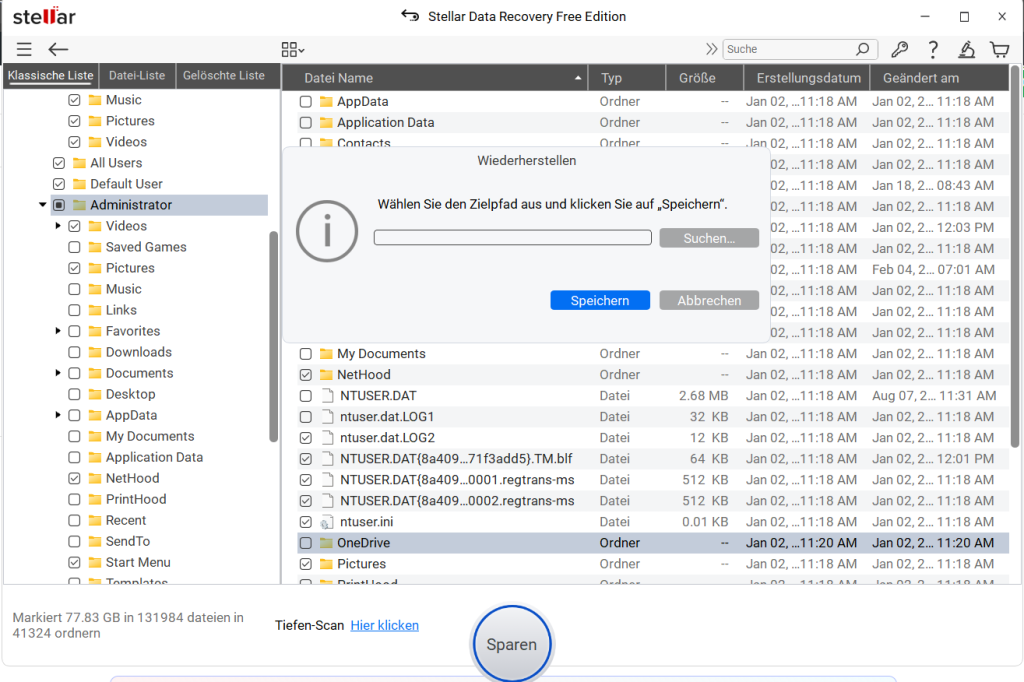This screenshot has width=1024, height=682.
Task: Click the destination path input field
Action: pos(512,238)
